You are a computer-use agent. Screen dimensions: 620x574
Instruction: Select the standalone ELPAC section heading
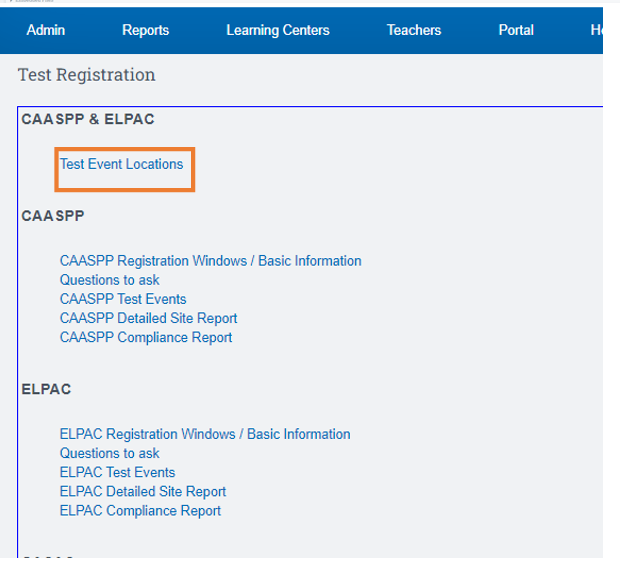click(46, 389)
